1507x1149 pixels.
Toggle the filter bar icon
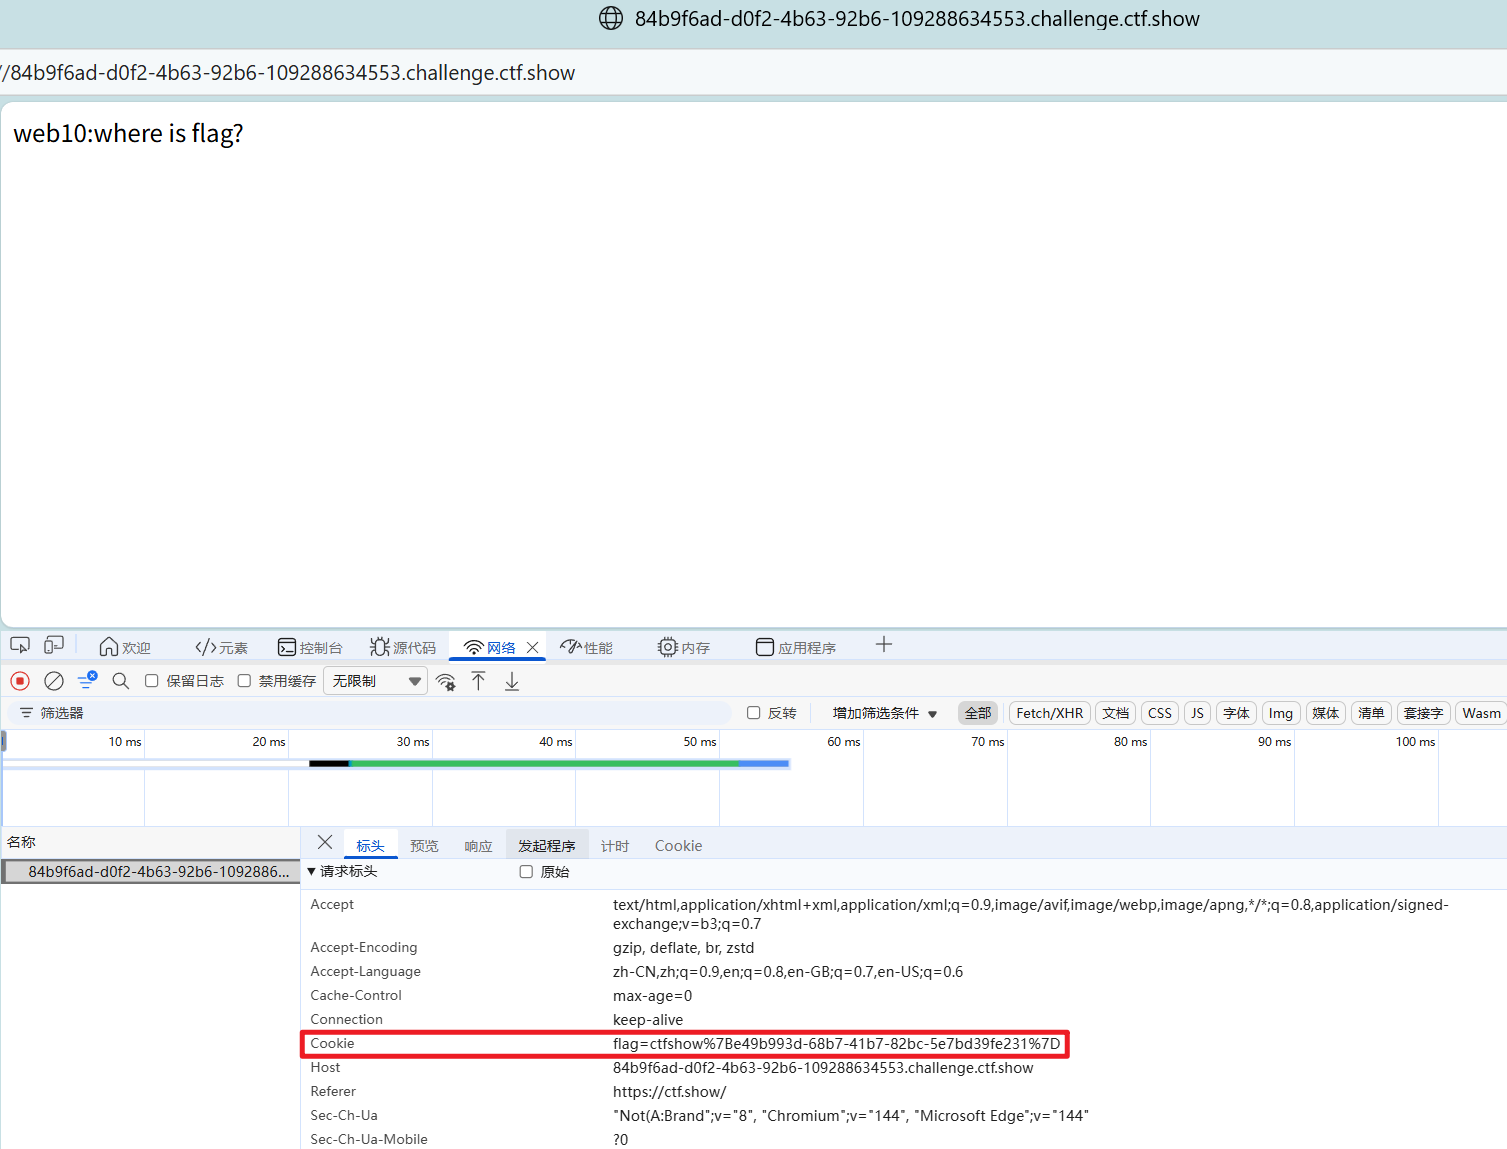(87, 680)
